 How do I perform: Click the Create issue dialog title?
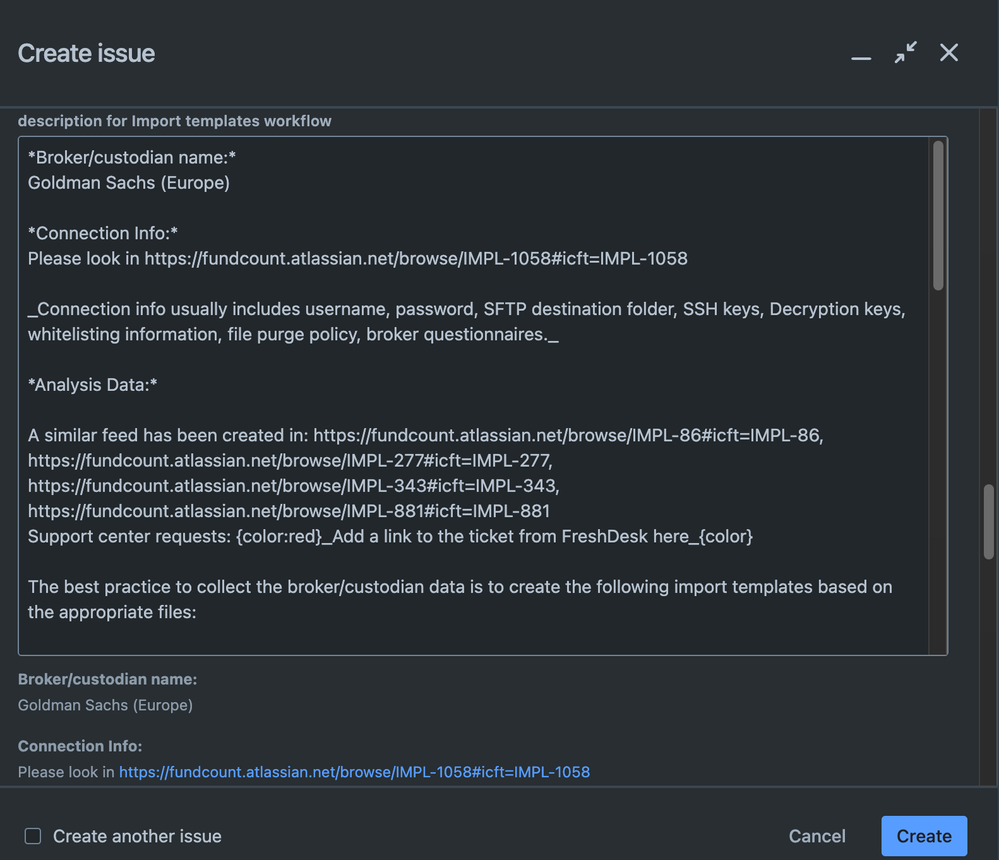87,53
